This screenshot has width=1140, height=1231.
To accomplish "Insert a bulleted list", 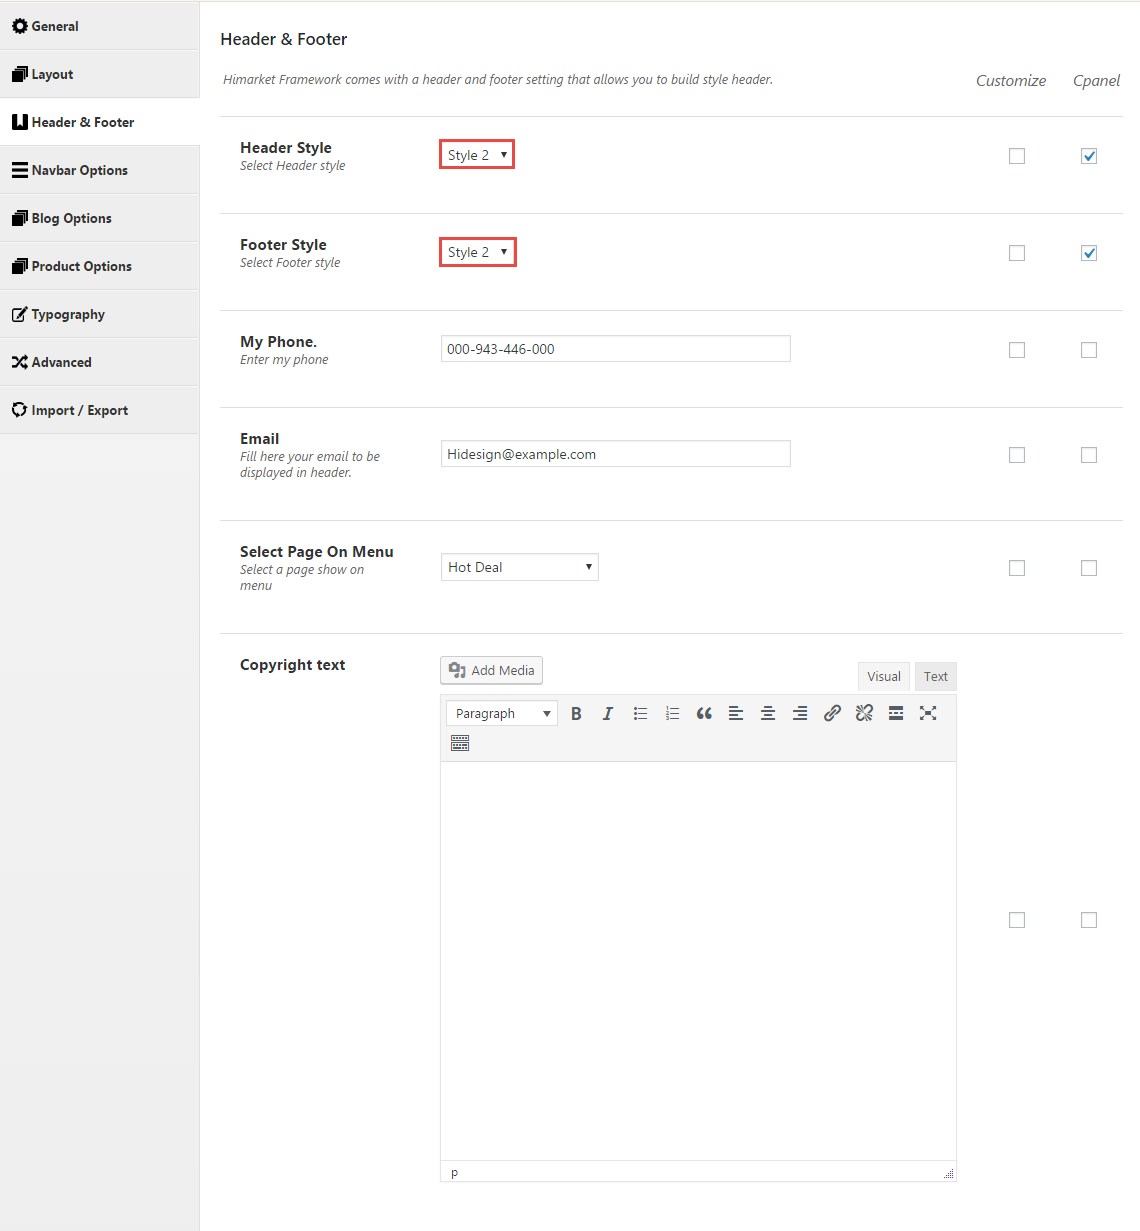I will tap(640, 713).
